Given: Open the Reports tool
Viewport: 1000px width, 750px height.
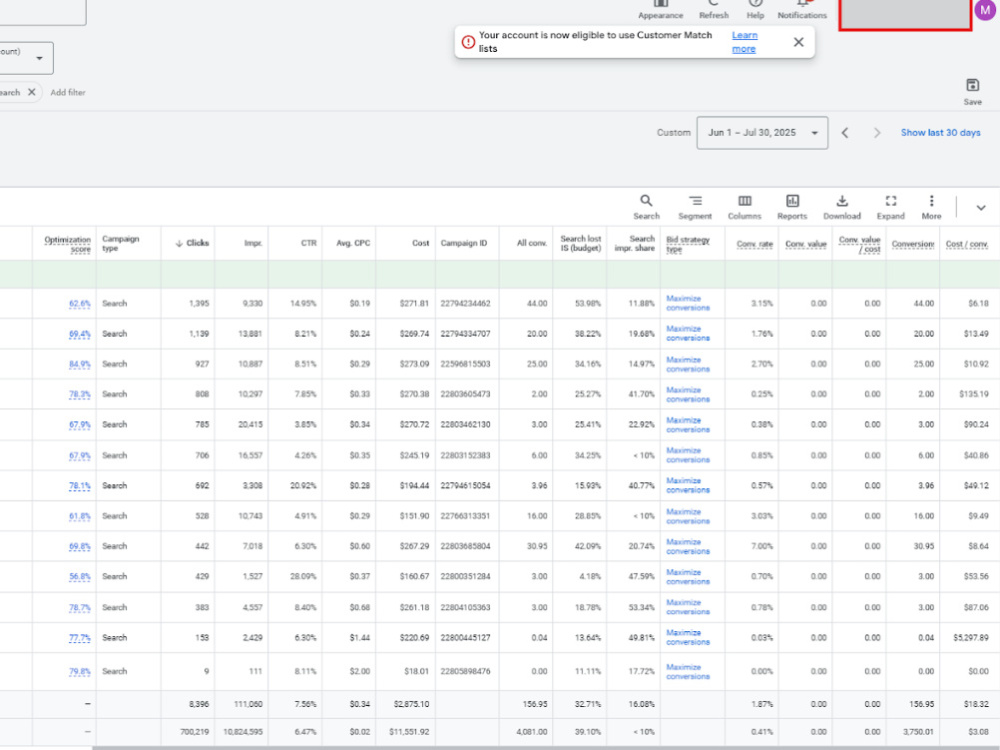Looking at the screenshot, I should click(792, 207).
